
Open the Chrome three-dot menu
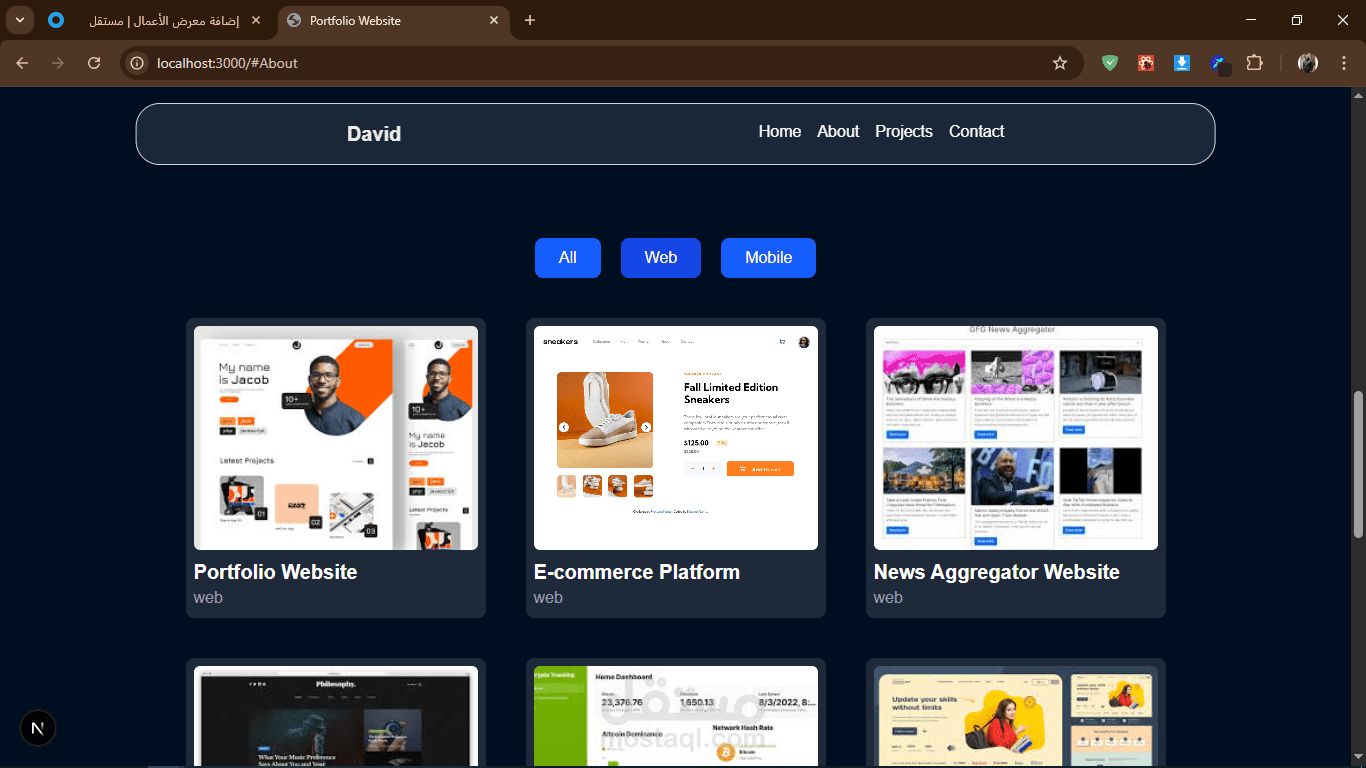[1343, 63]
